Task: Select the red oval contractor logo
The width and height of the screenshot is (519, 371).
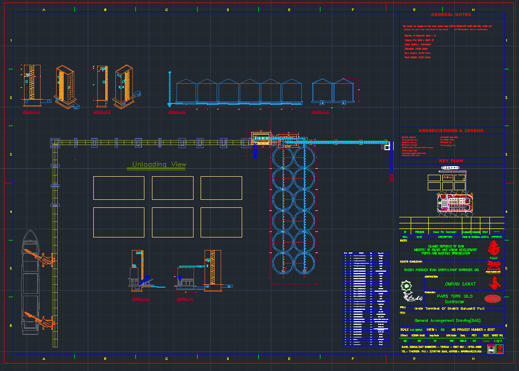Action: pyautogui.click(x=493, y=298)
